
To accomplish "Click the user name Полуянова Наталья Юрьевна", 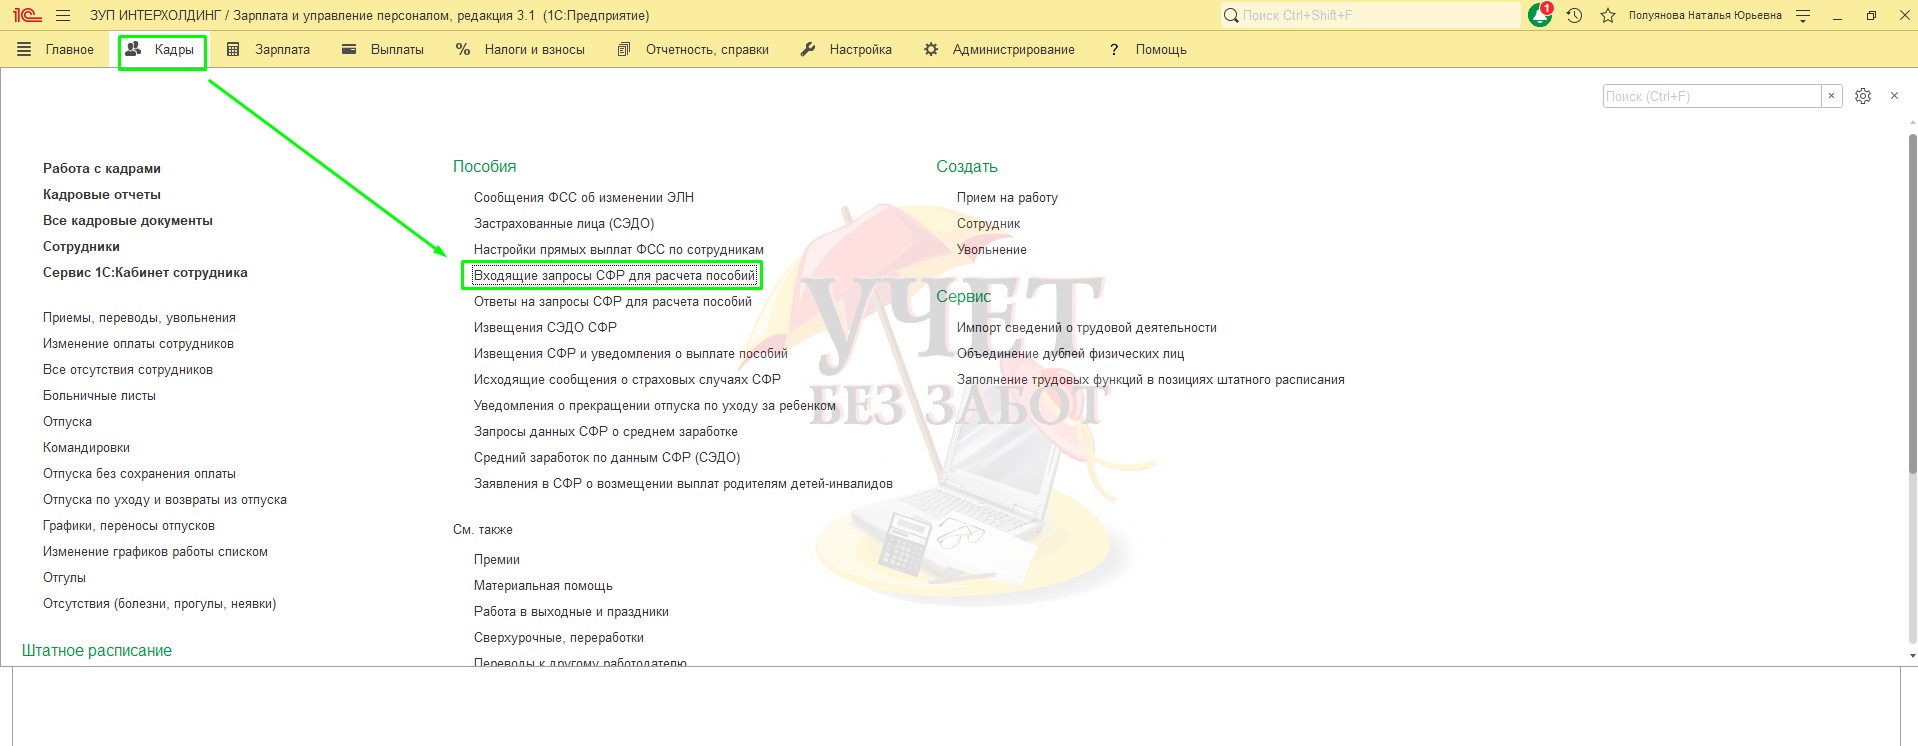I will (1705, 16).
